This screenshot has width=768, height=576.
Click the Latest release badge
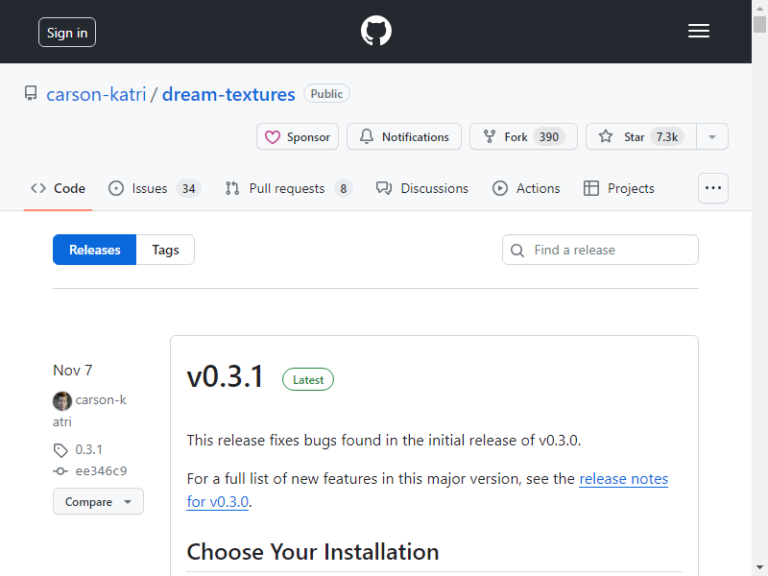click(x=308, y=380)
